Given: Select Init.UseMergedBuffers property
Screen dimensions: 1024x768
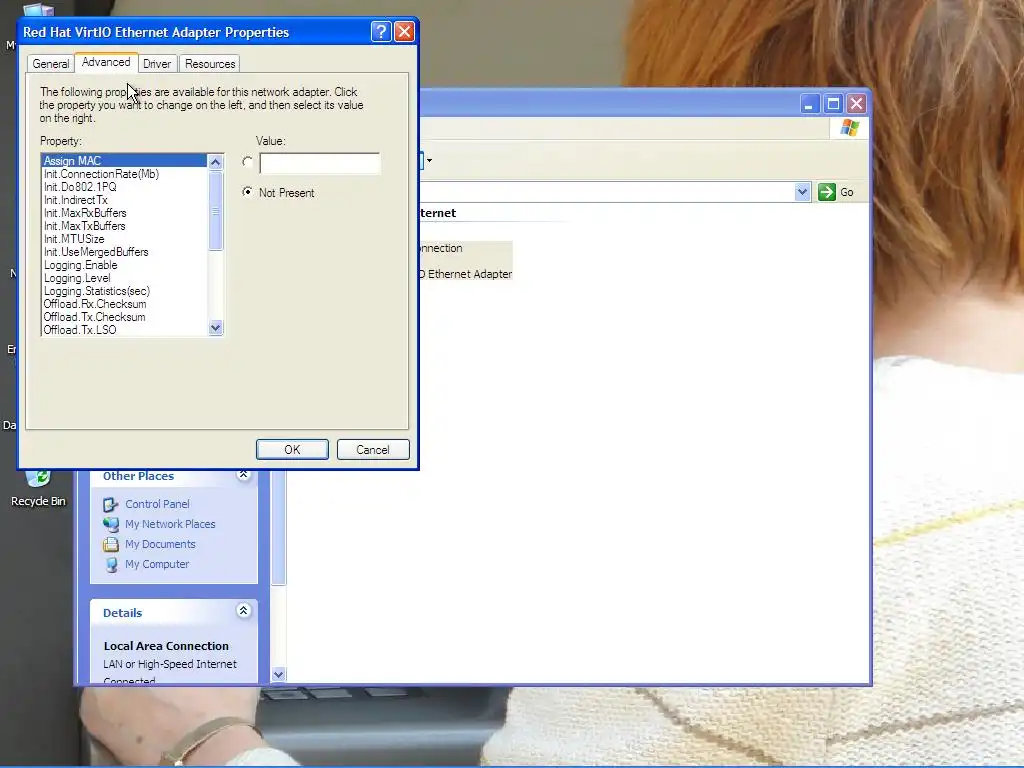Looking at the screenshot, I should click(124, 252).
